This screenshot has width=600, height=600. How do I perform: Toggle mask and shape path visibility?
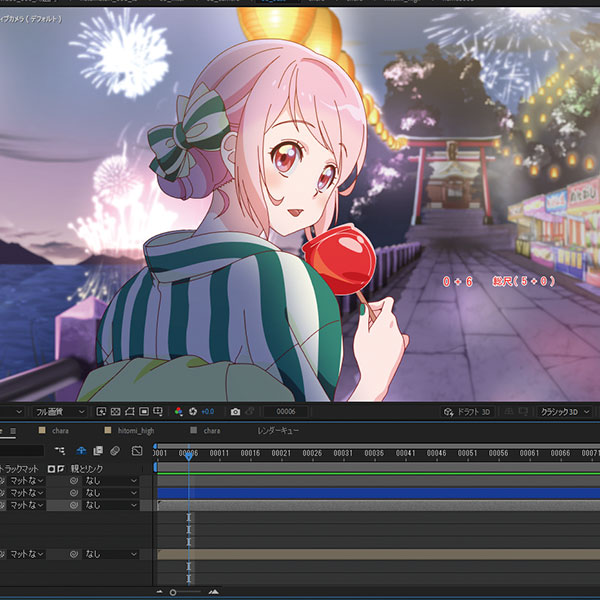(130, 411)
